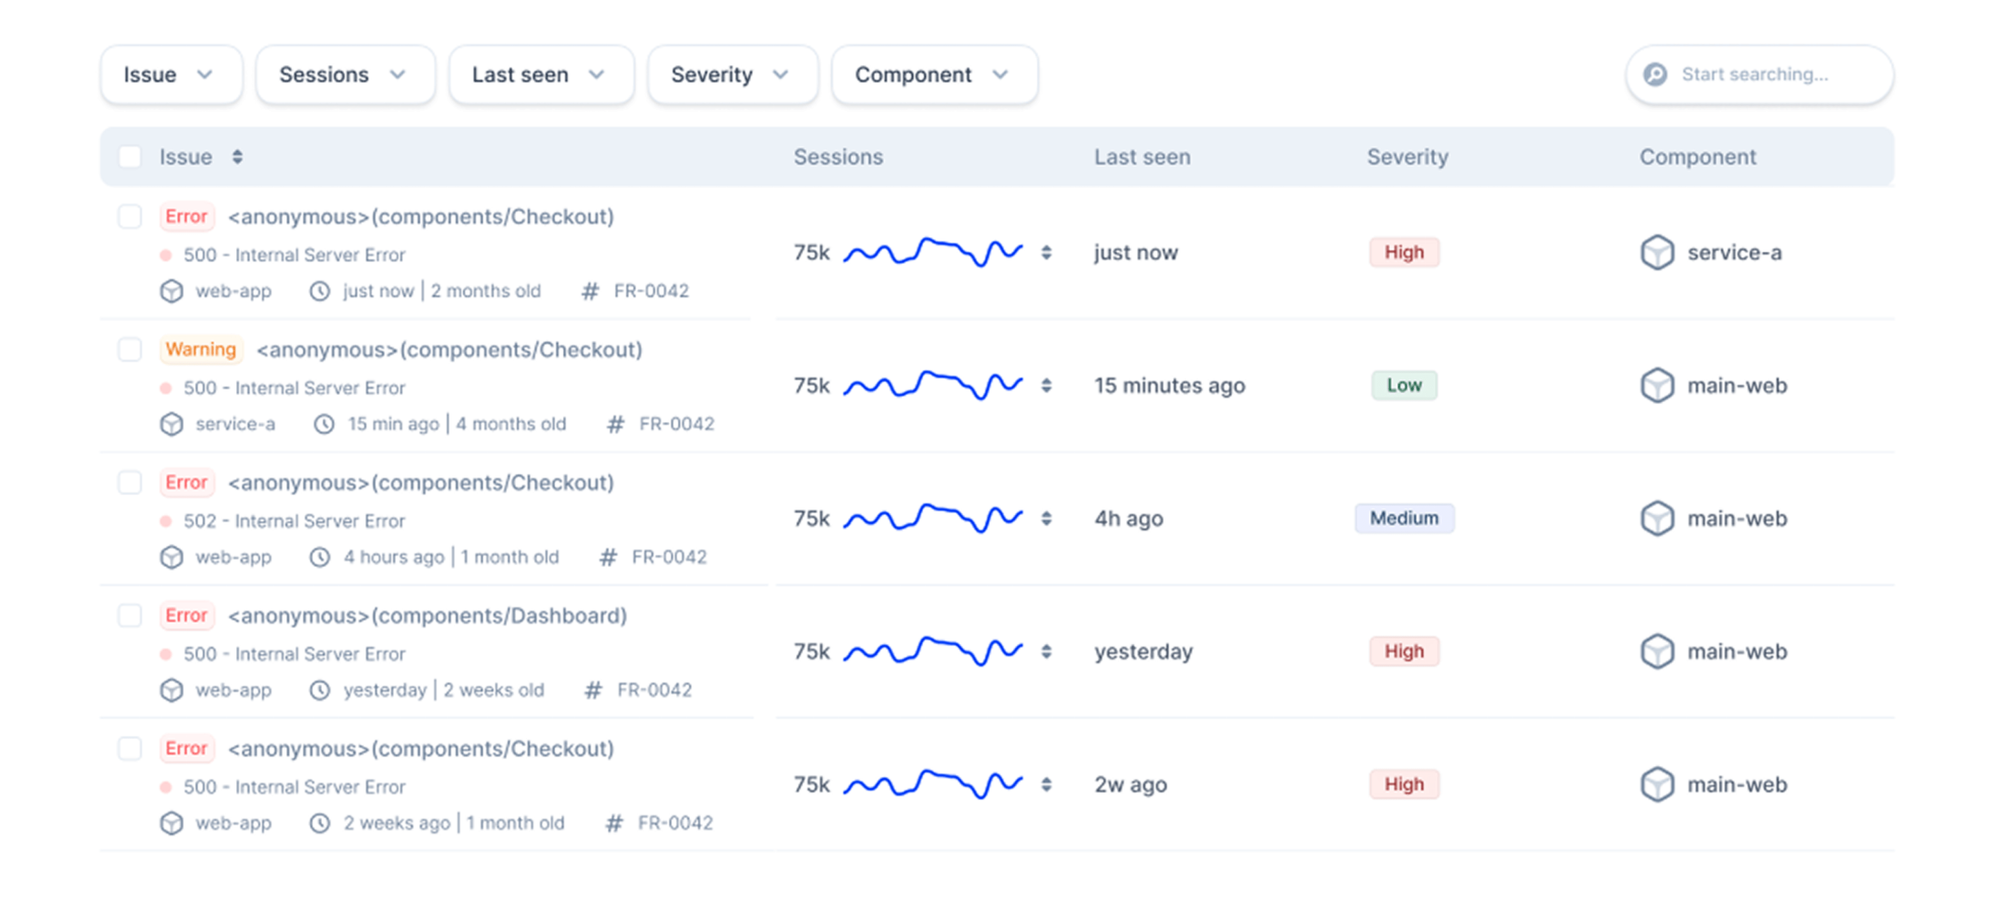
Task: Click session sort arrows in first row
Action: pos(1046,253)
